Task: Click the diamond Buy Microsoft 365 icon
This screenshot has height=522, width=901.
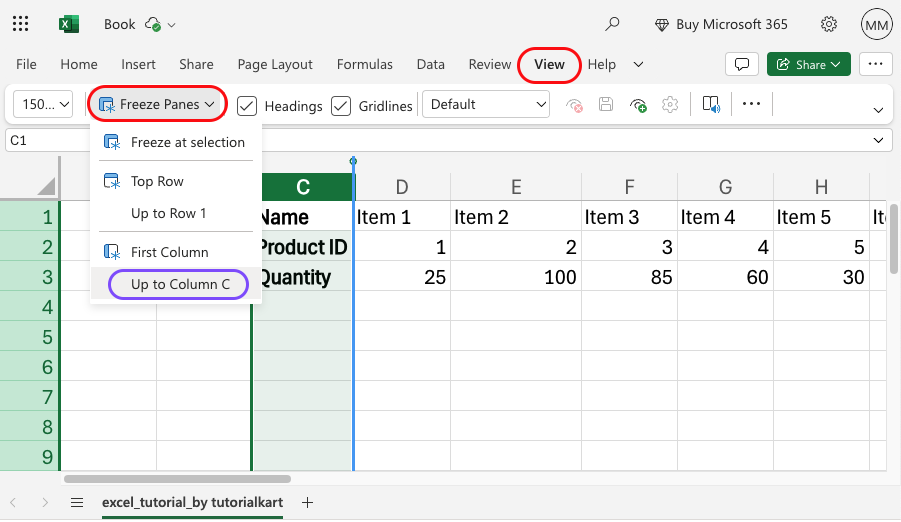Action: 662,25
